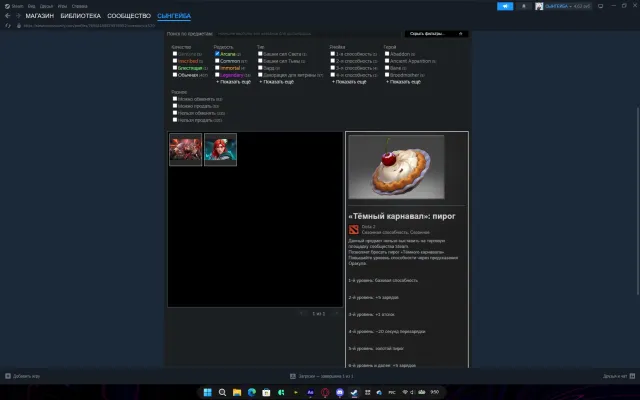Open downloads status Загрузки link
Viewport: 640px width, 400px height.
coord(326,376)
